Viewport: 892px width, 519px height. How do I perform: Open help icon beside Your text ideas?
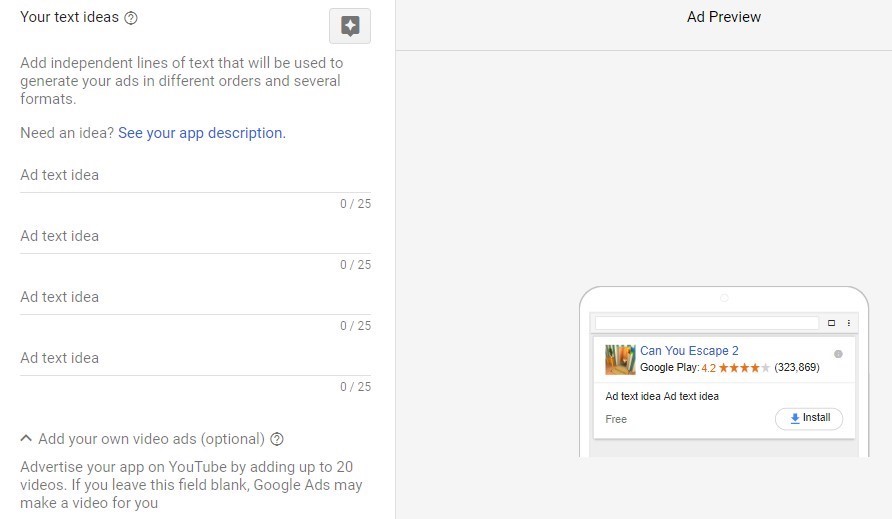[x=131, y=18]
